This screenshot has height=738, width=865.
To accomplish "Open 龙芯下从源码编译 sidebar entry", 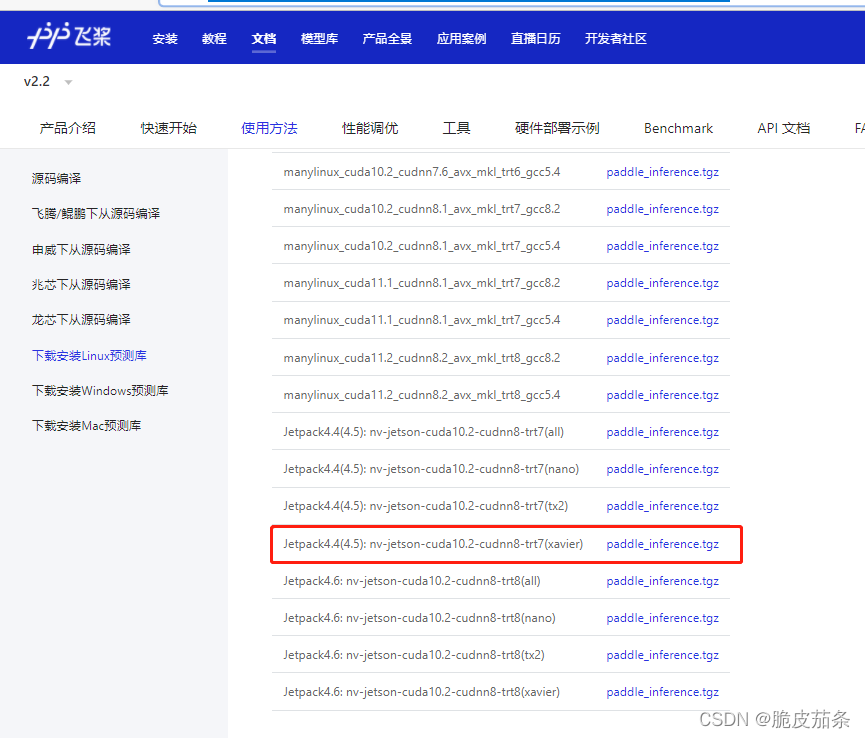I will tap(81, 320).
